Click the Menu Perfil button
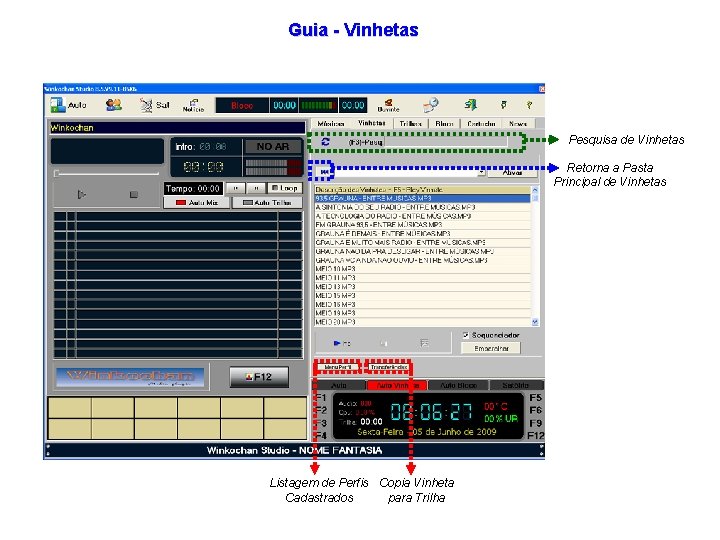 [x=338, y=367]
